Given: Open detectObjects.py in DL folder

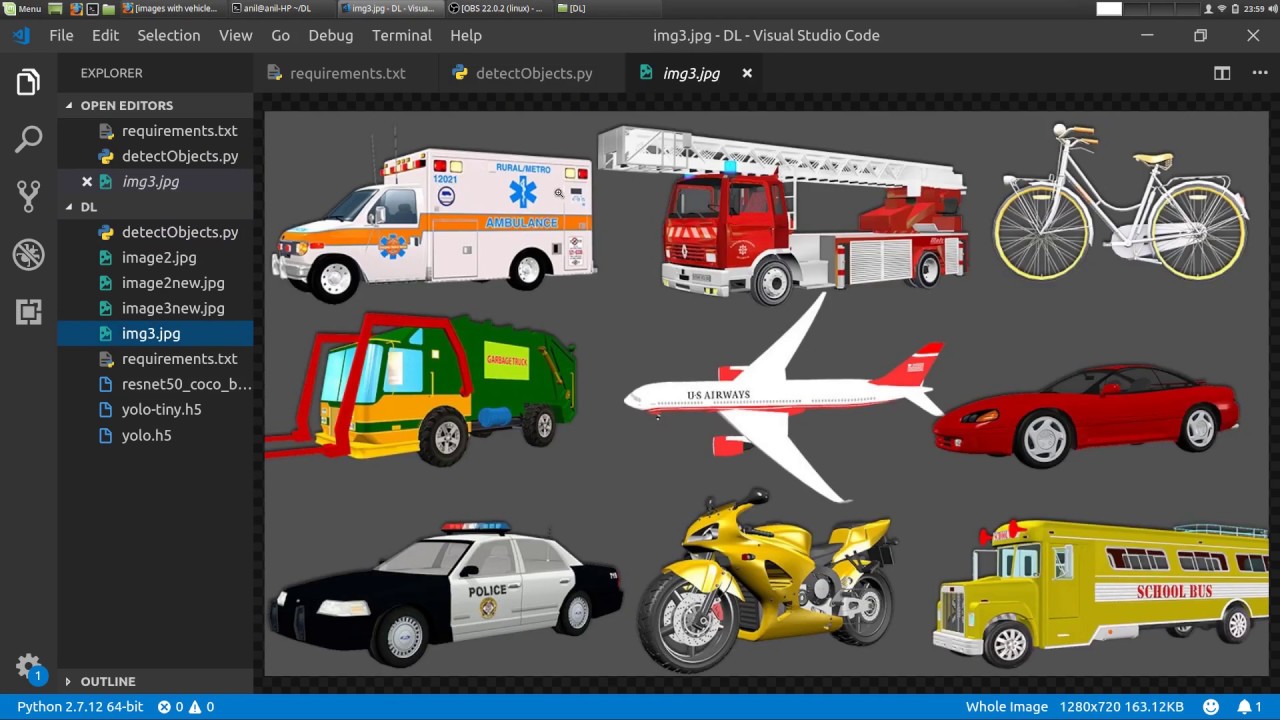Looking at the screenshot, I should (x=155, y=232).
